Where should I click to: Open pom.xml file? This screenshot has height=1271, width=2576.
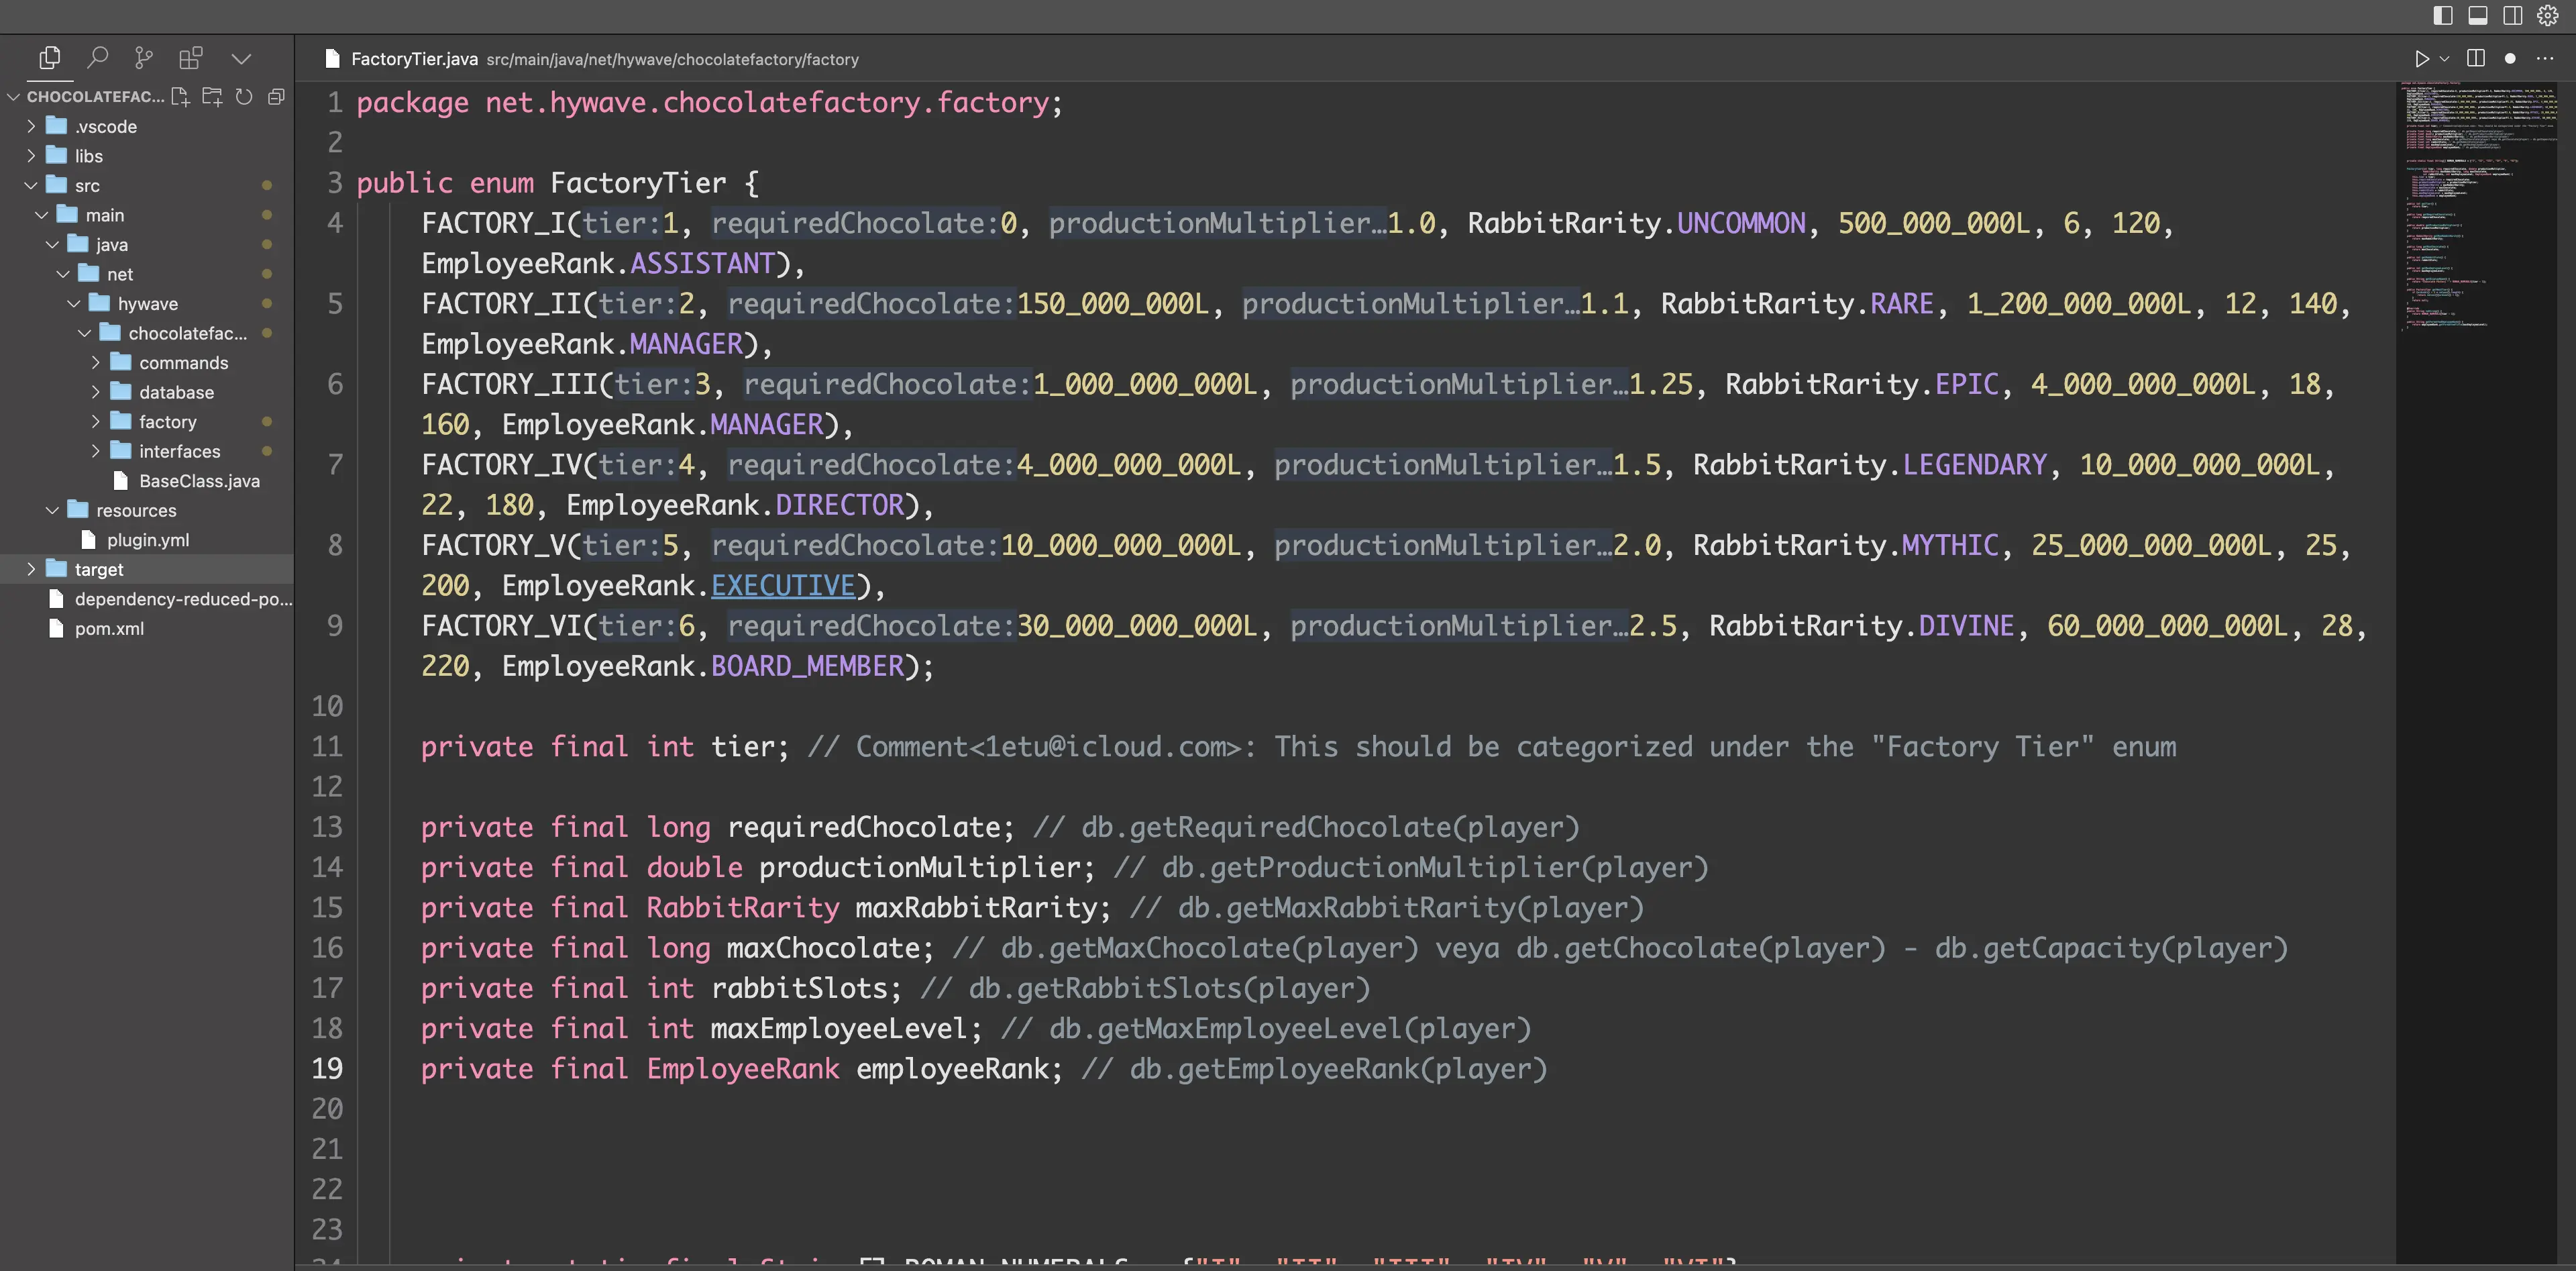click(x=109, y=628)
